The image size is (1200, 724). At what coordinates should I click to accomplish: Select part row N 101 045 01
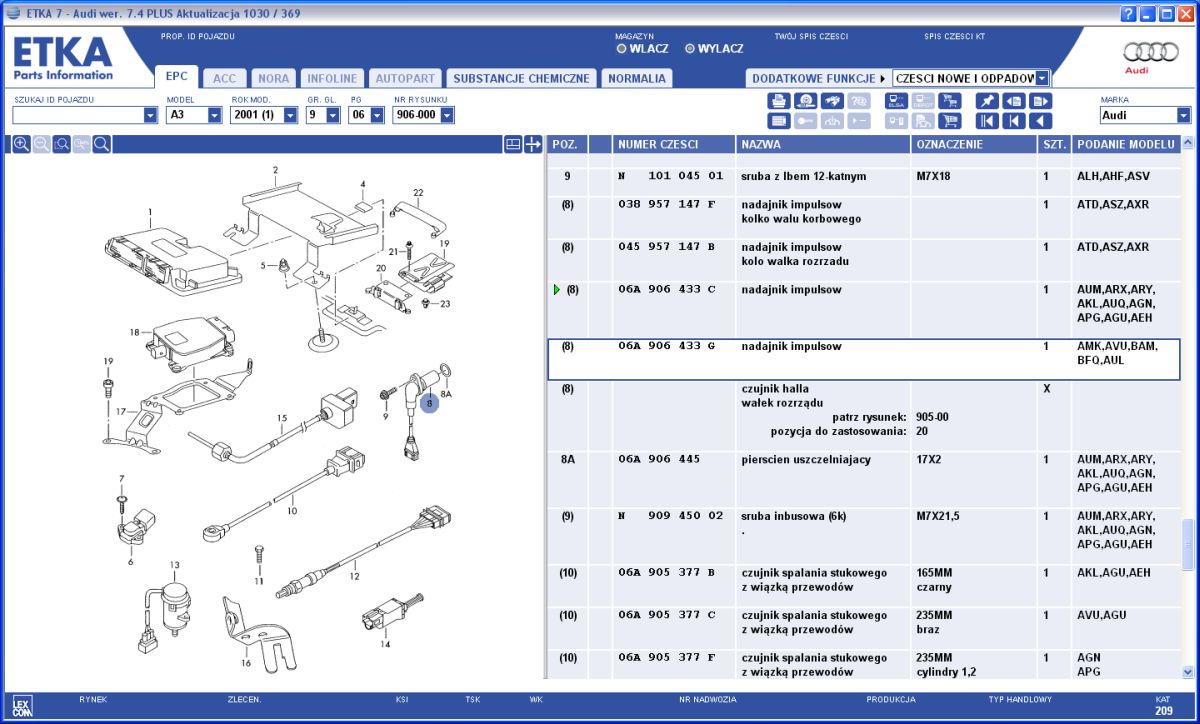click(863, 181)
